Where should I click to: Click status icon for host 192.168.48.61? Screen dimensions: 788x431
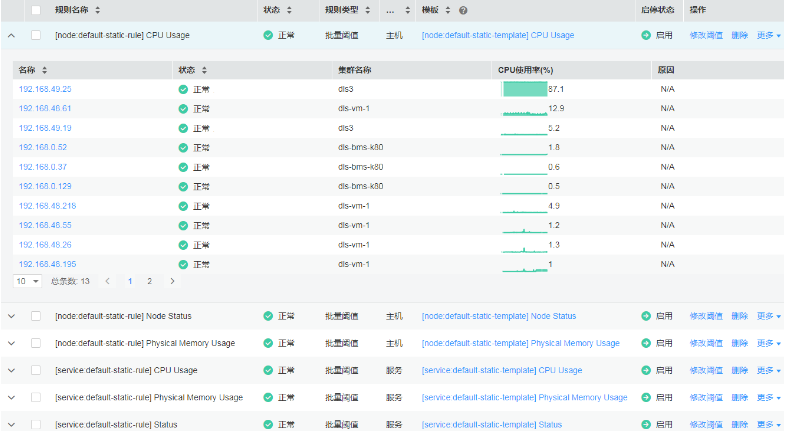pyautogui.click(x=183, y=109)
